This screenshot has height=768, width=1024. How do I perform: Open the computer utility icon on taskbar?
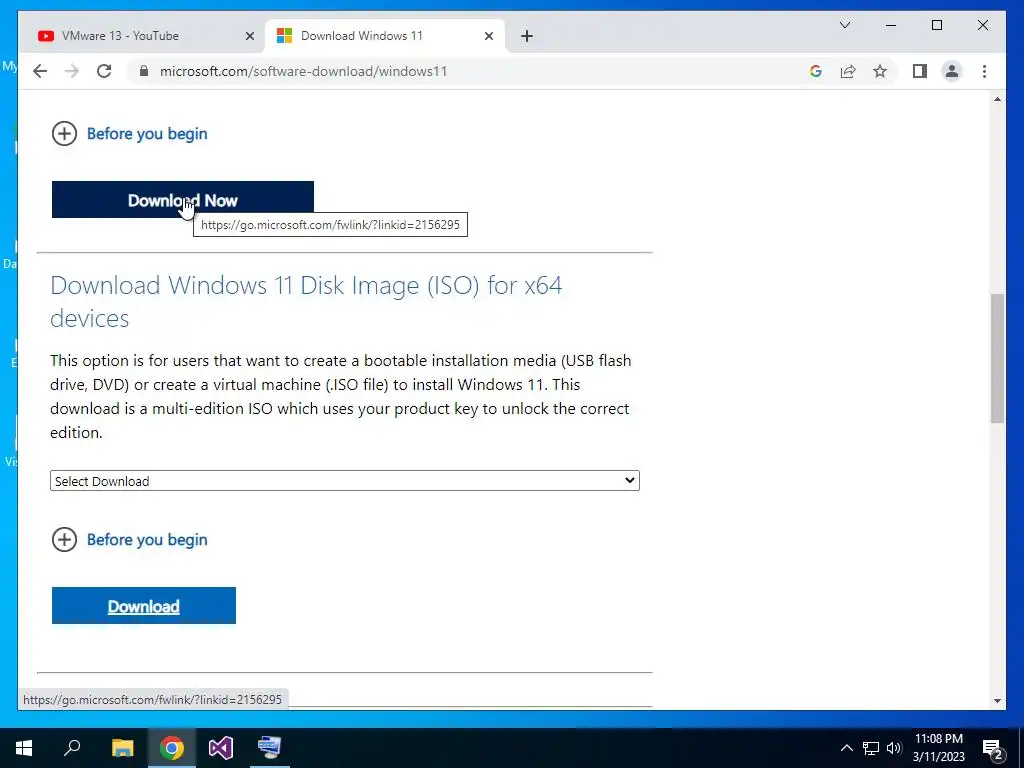click(x=270, y=748)
